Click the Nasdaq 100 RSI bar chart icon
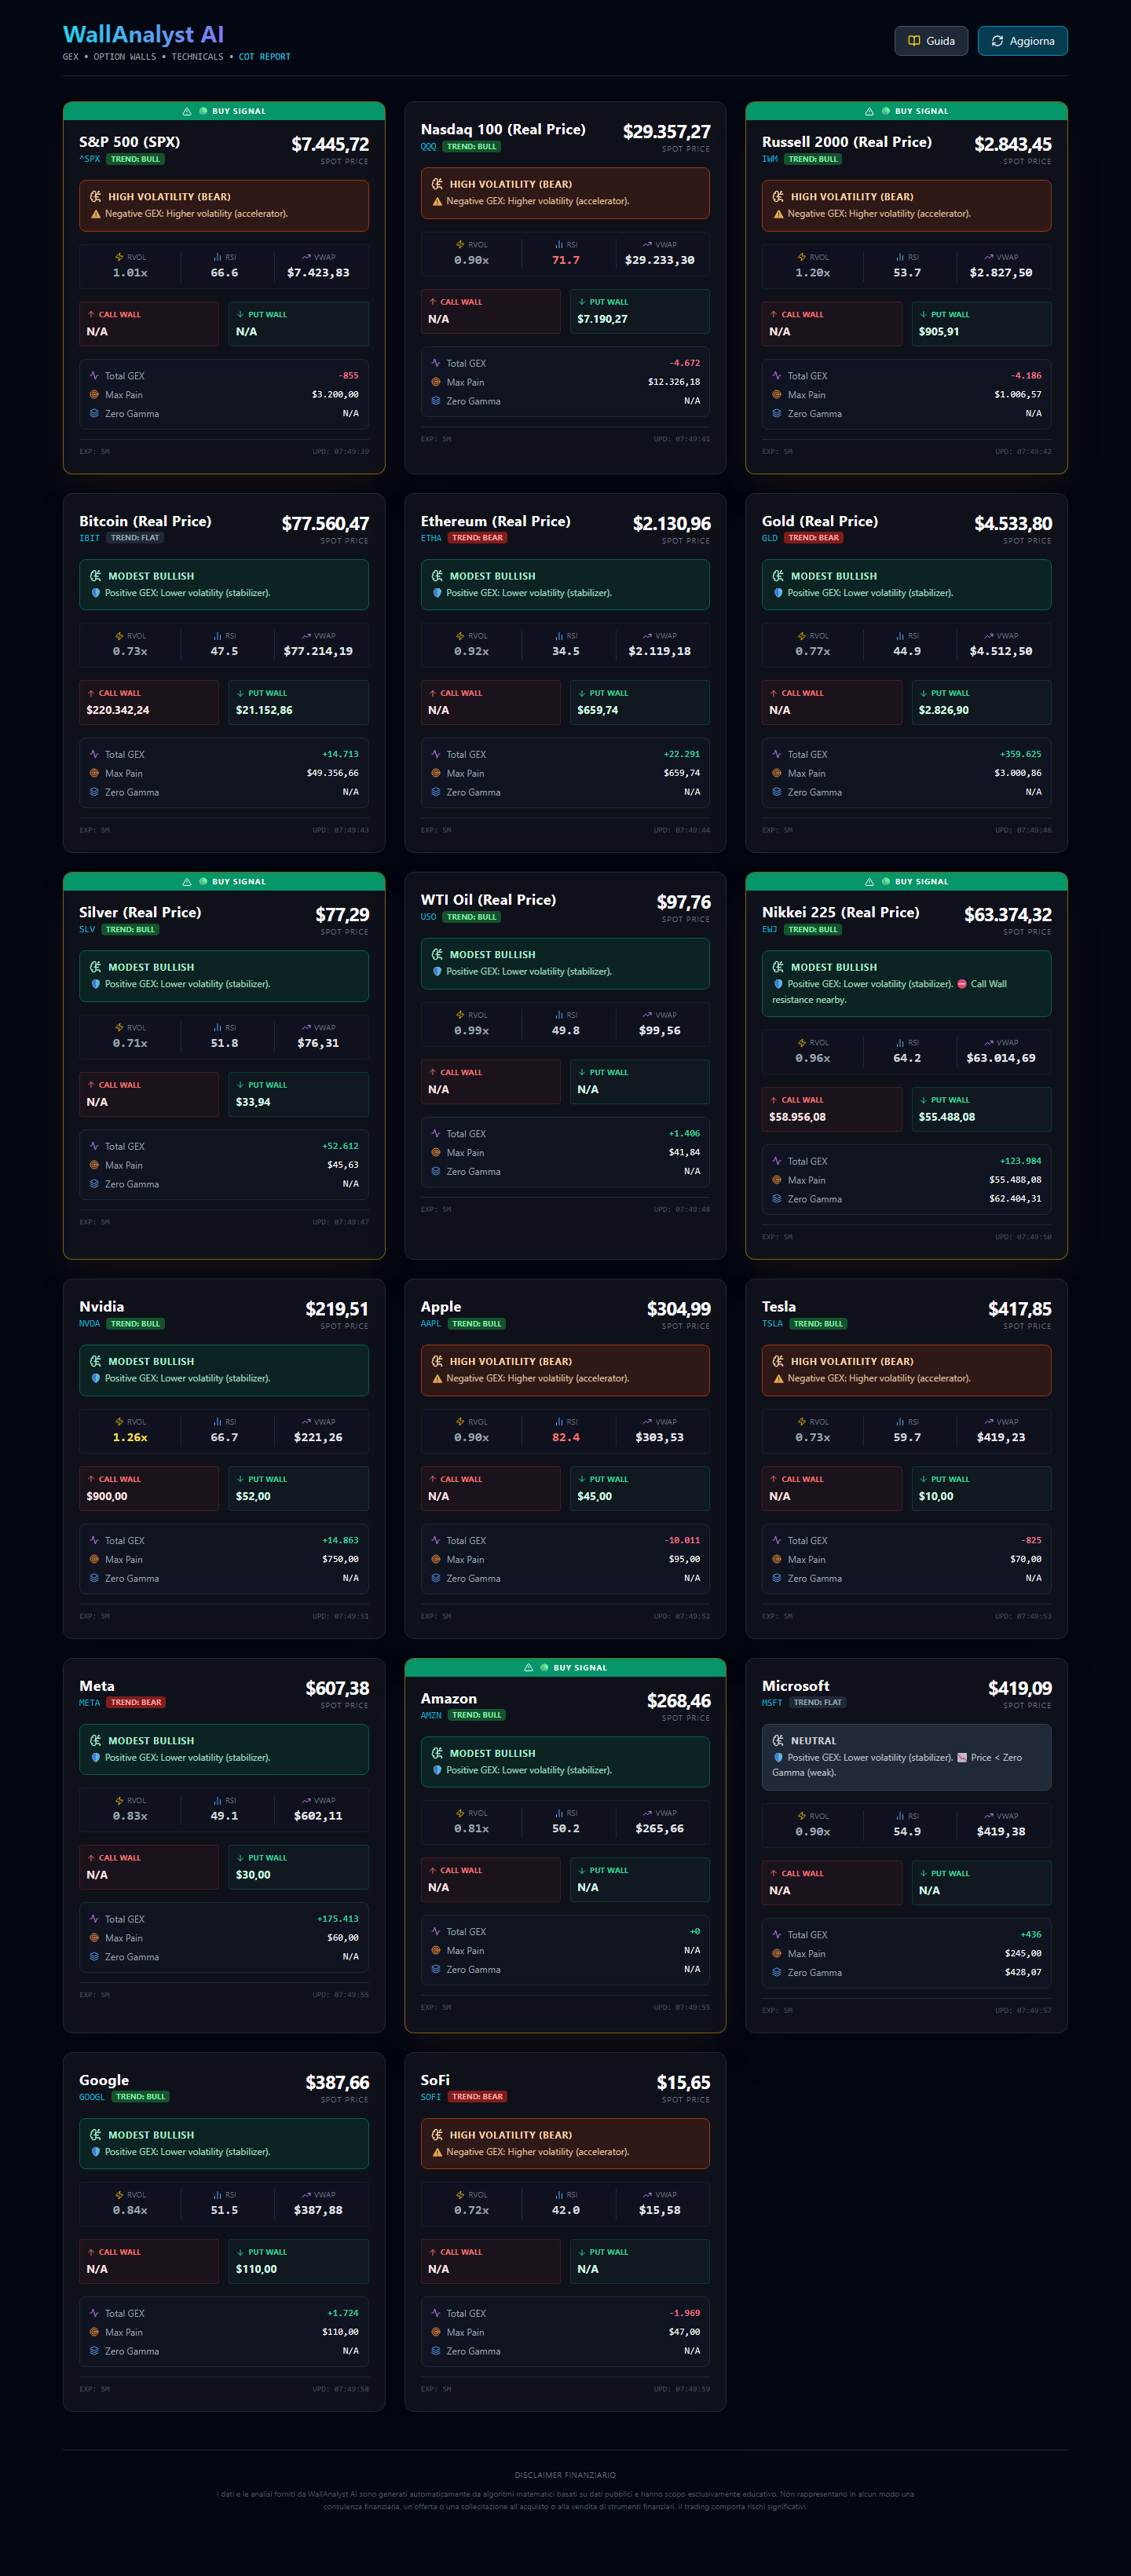The width and height of the screenshot is (1131, 2576). 559,244
